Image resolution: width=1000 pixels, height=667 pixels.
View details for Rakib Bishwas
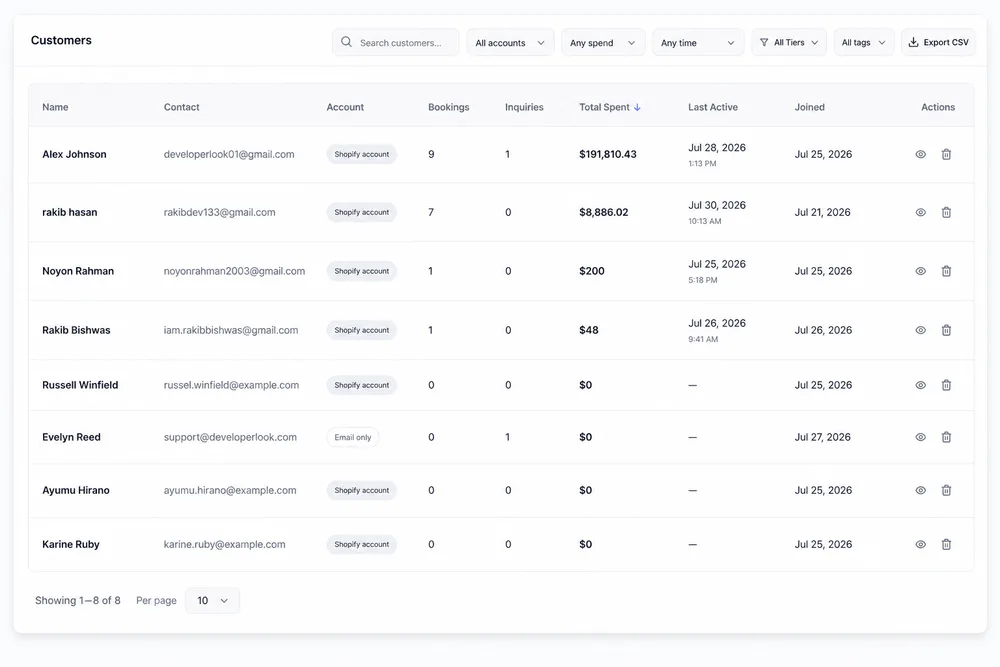pyautogui.click(x=920, y=330)
